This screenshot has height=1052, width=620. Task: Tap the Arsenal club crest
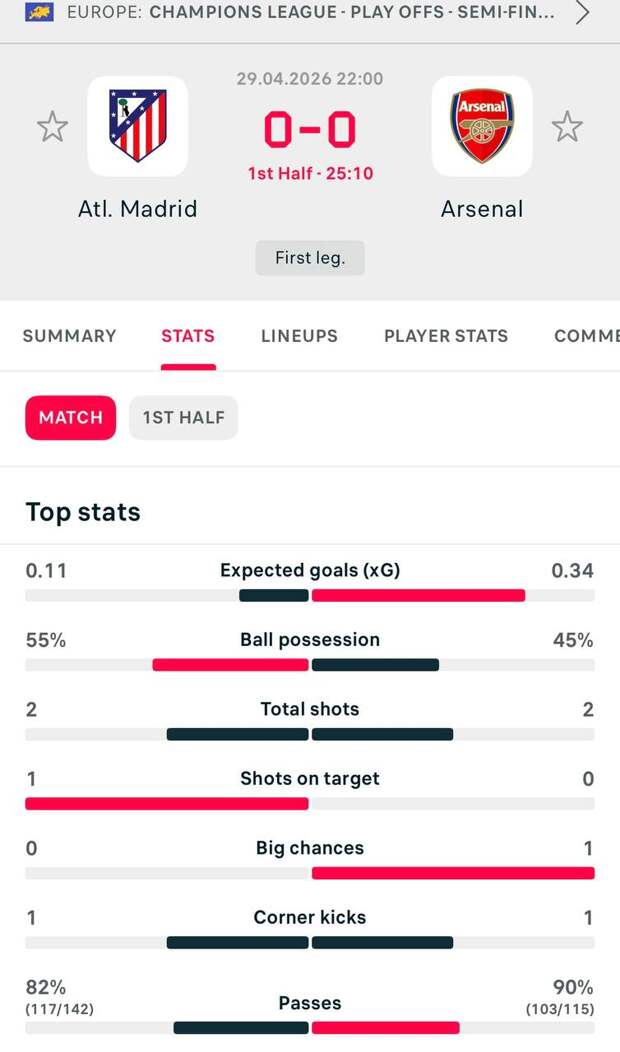482,126
